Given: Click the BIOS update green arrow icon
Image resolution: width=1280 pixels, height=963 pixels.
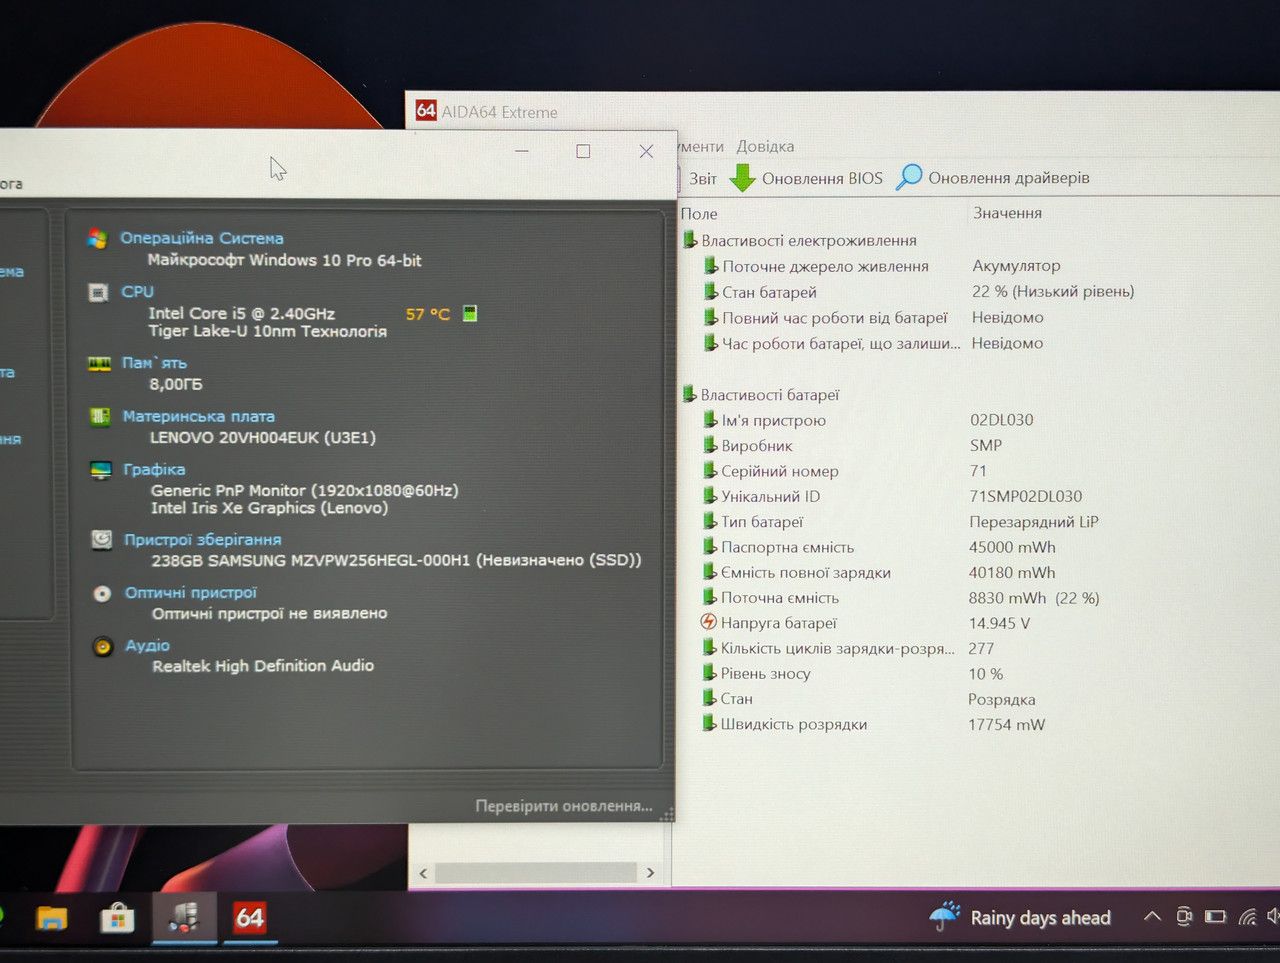Looking at the screenshot, I should tap(742, 178).
